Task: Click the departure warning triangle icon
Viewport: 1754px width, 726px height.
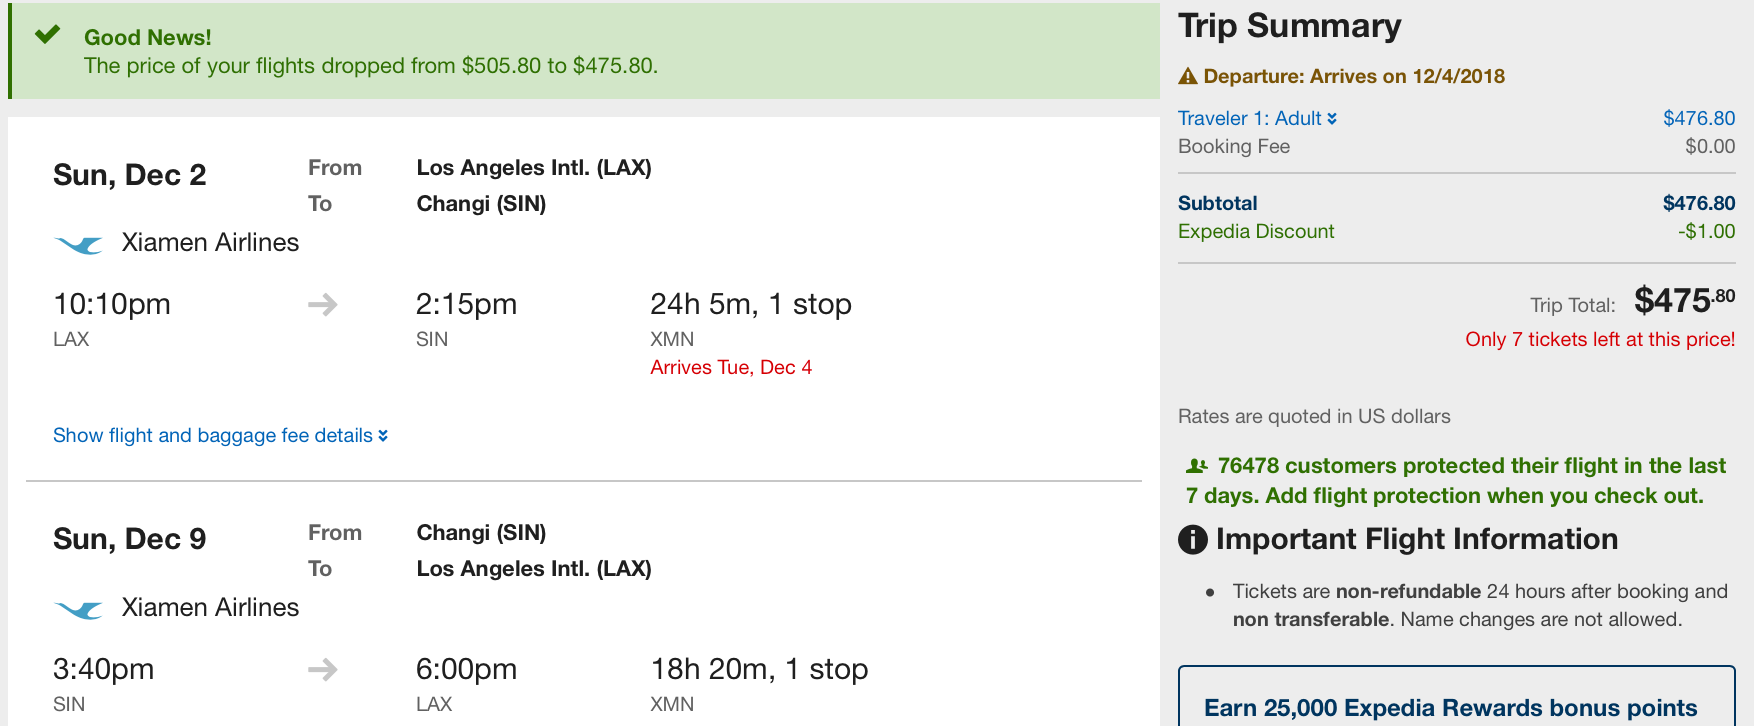Action: [x=1188, y=76]
